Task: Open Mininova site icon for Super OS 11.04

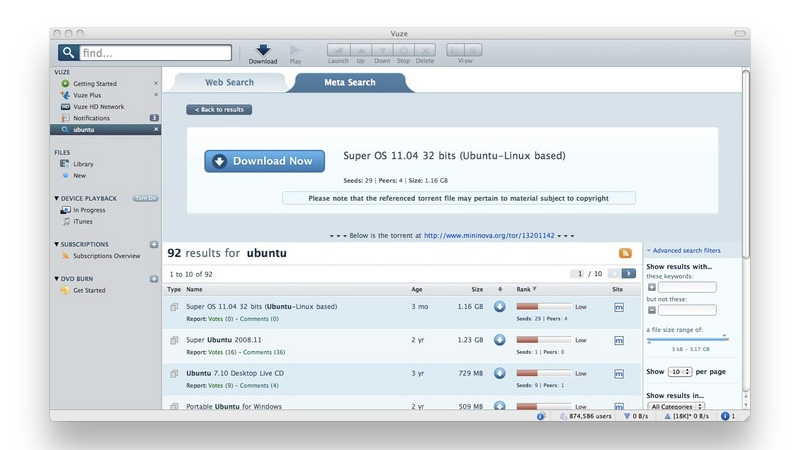Action: [618, 307]
